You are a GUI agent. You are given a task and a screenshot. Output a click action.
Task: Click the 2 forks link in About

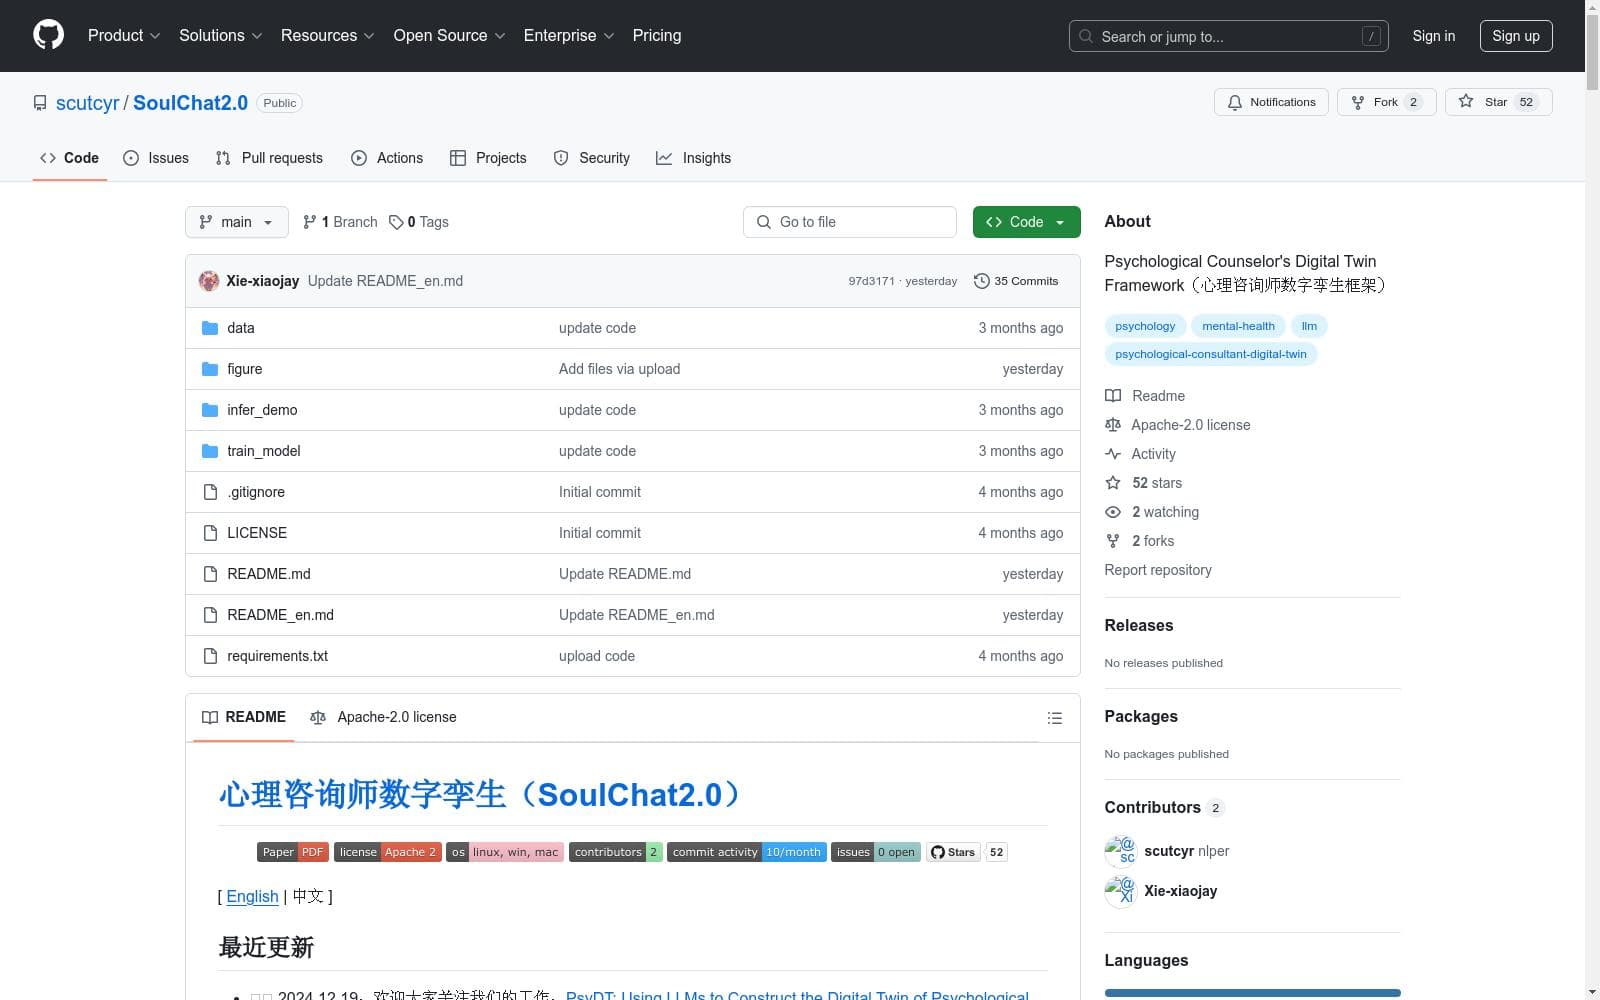click(1153, 541)
